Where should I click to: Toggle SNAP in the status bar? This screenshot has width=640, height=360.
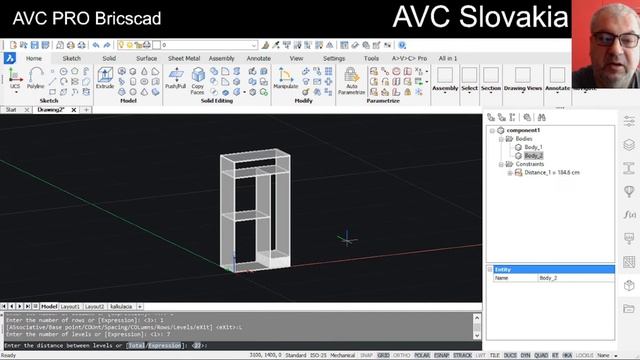click(x=367, y=356)
